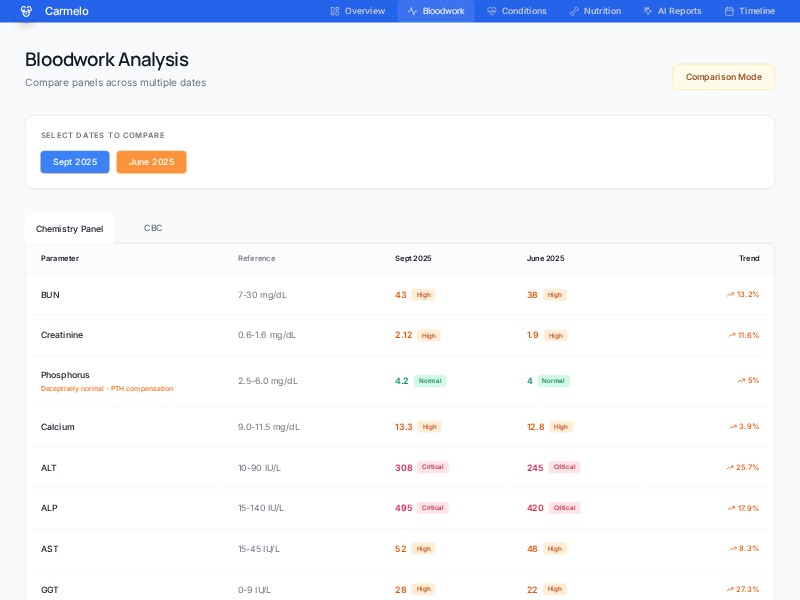Viewport: 800px width, 600px height.
Task: Click the Bloodwork pulse icon
Action: tap(412, 11)
